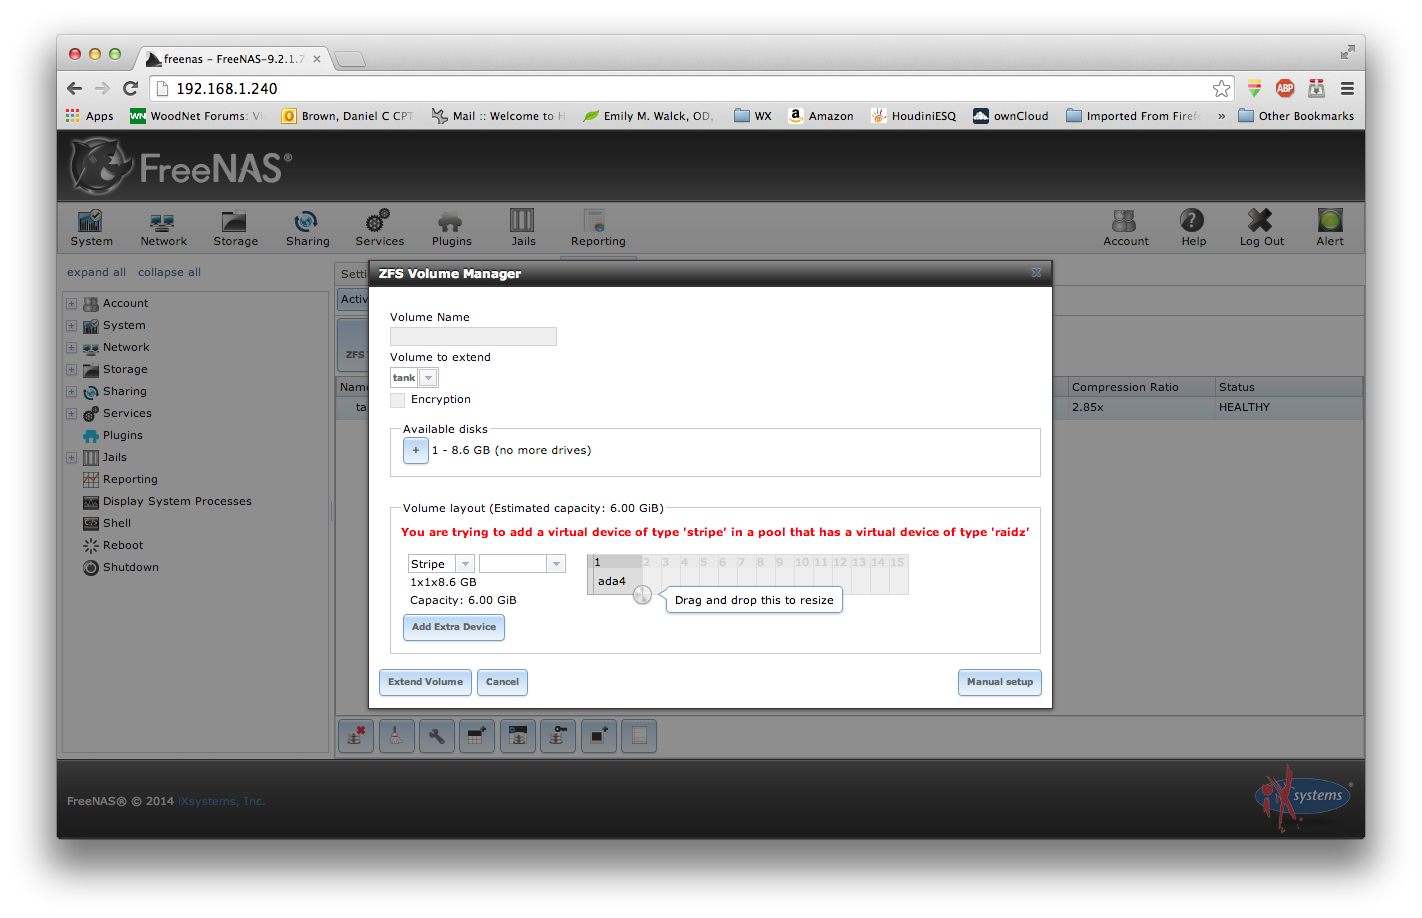Click the wrench edit options icon
Viewport: 1422px width, 918px height.
437,737
